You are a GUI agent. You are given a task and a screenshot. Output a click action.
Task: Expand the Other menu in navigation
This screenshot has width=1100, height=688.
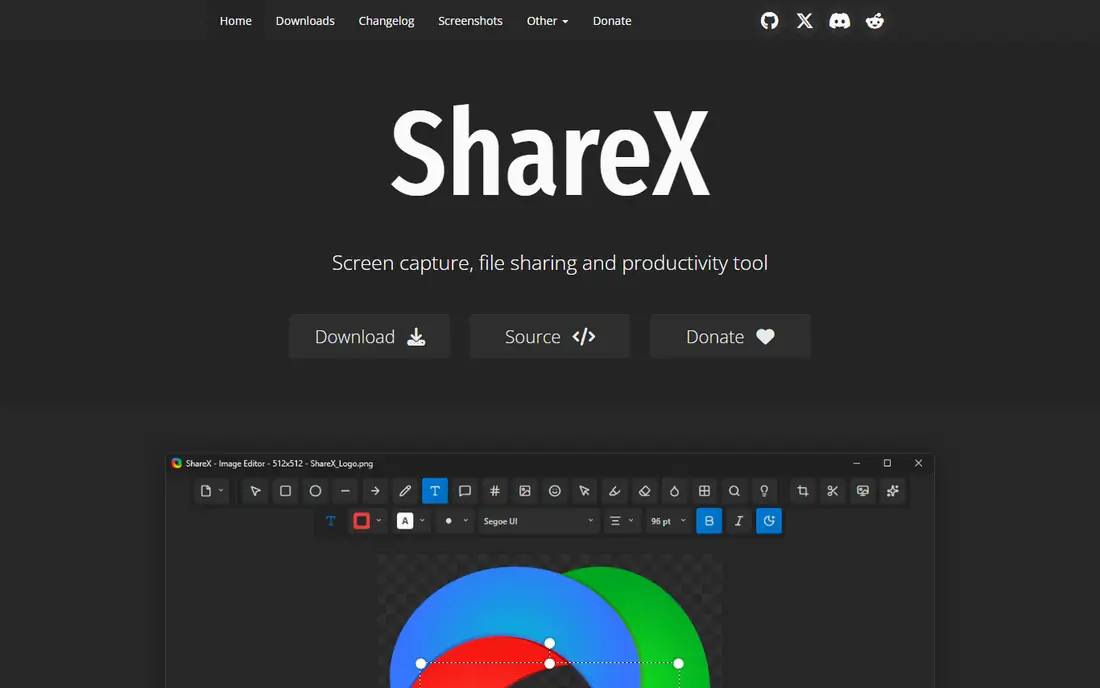click(547, 21)
